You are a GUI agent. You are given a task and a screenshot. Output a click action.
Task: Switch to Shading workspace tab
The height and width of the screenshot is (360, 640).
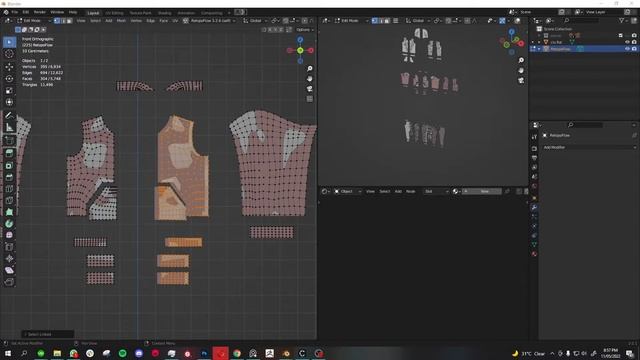[164, 13]
